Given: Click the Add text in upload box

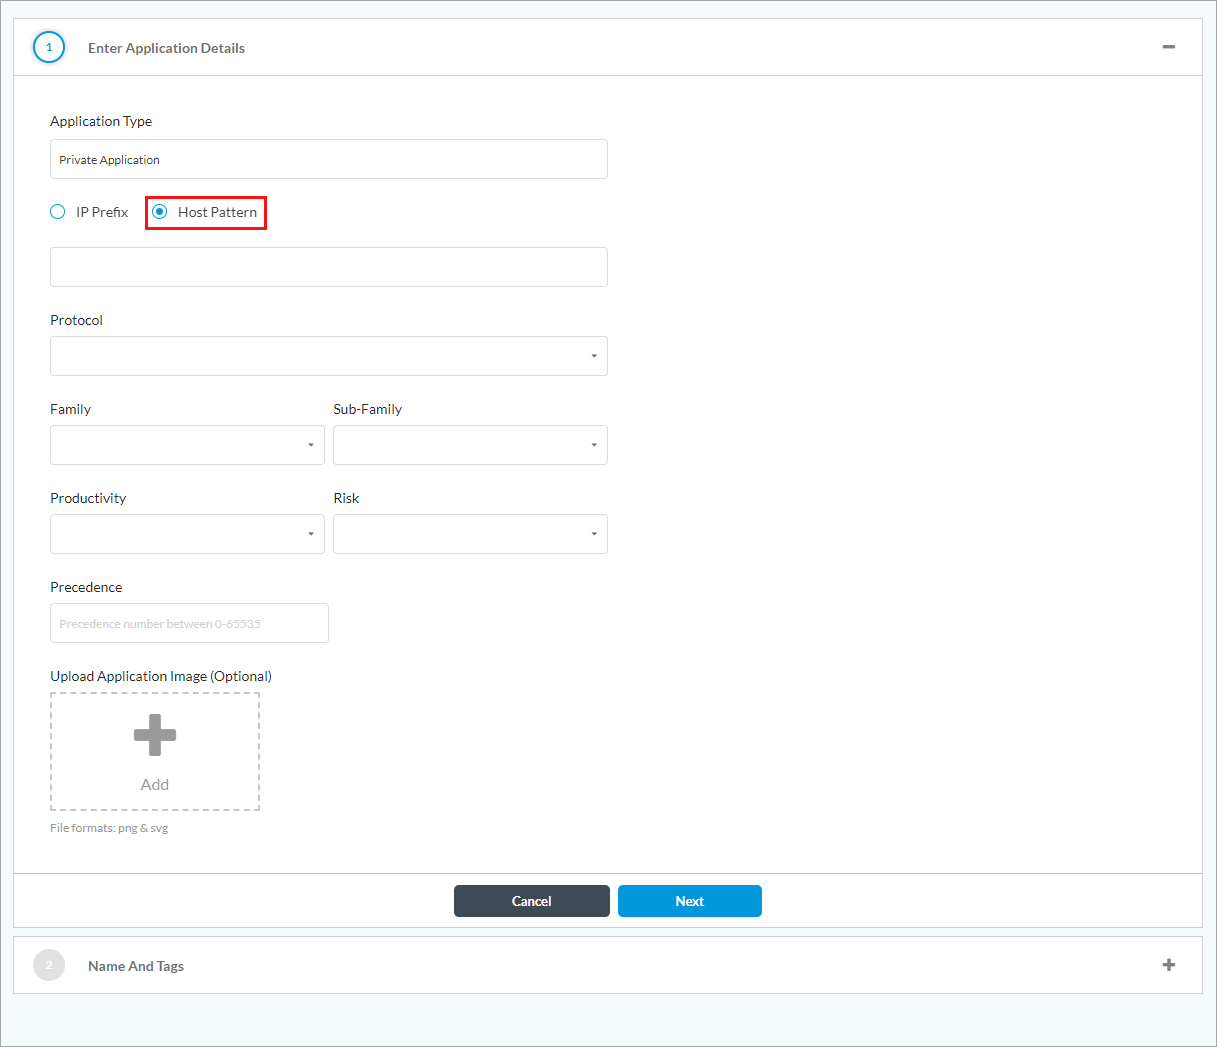Looking at the screenshot, I should (155, 785).
